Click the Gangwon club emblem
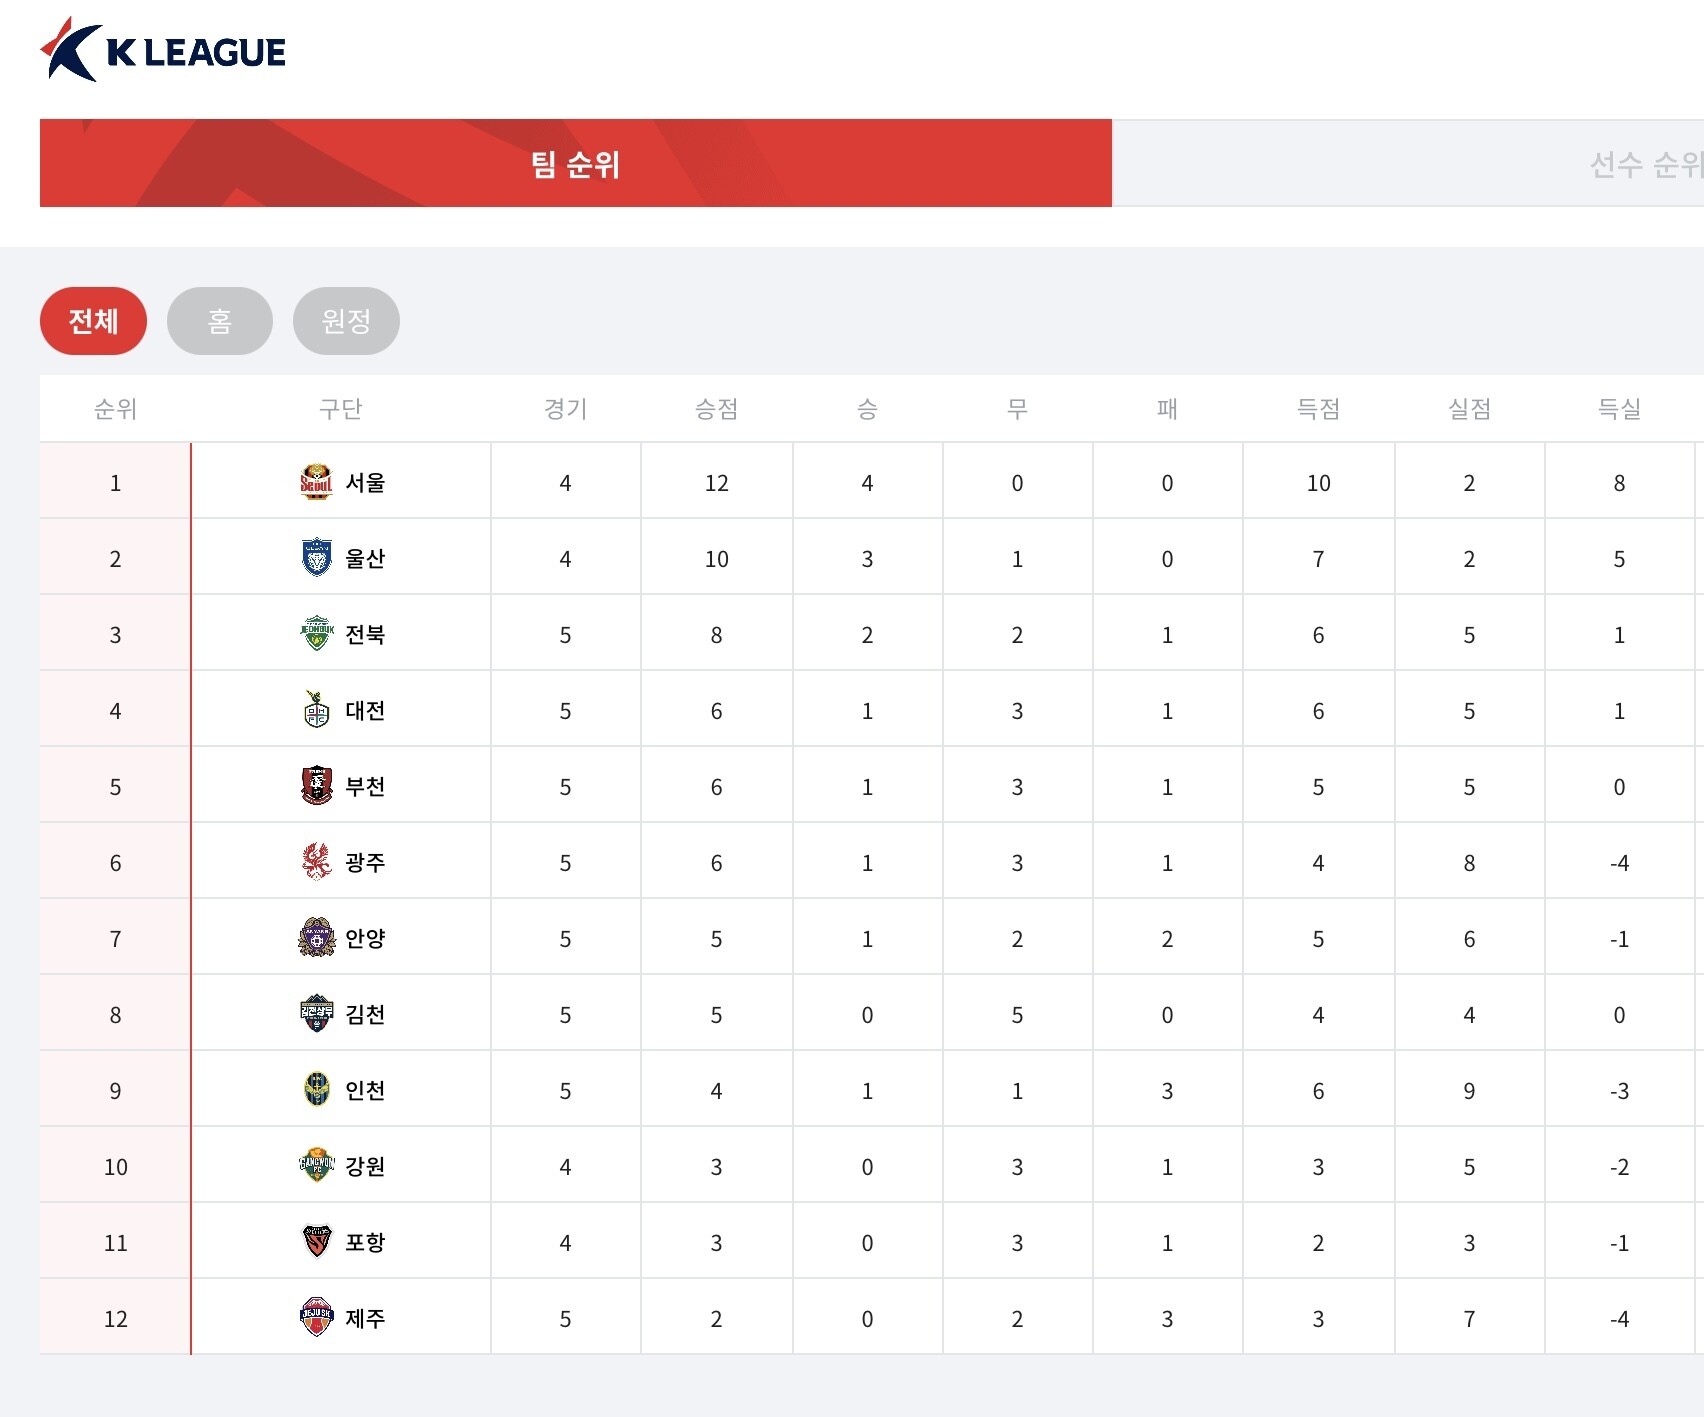The height and width of the screenshot is (1417, 1704). click(x=316, y=1166)
